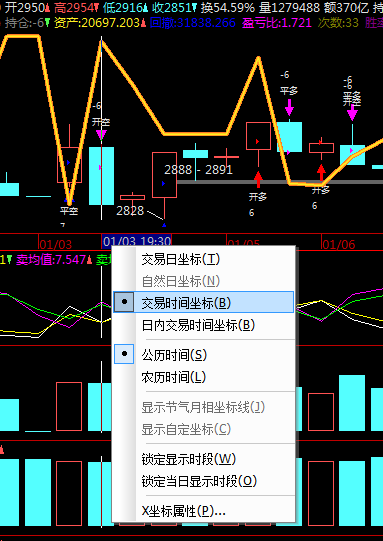Click 持仓:-6 position readout
The height and width of the screenshot is (541, 383).
pyautogui.click(x=24, y=23)
